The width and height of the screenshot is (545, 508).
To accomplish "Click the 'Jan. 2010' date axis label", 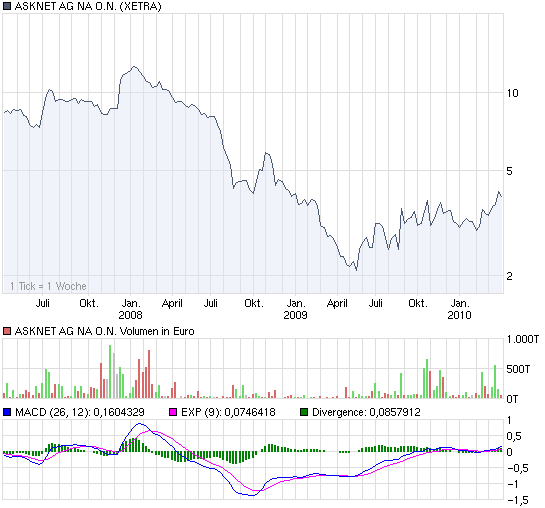I will pos(459,309).
